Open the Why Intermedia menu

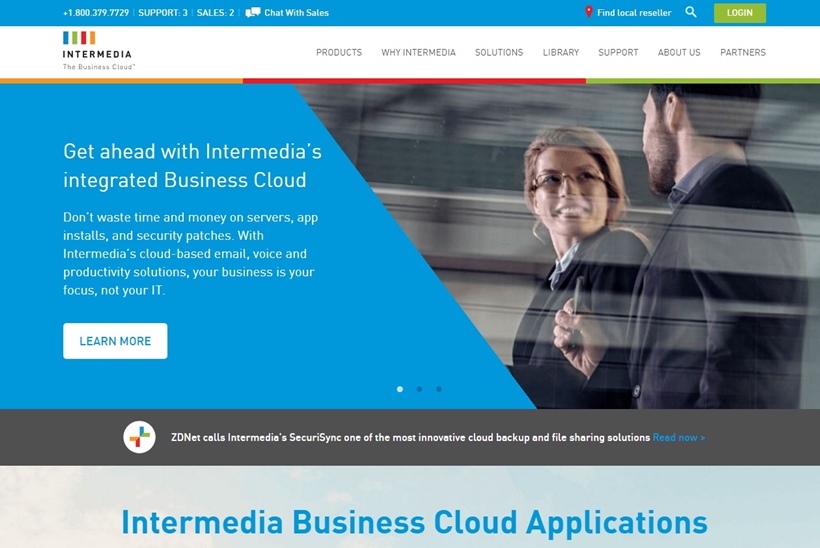coord(418,52)
